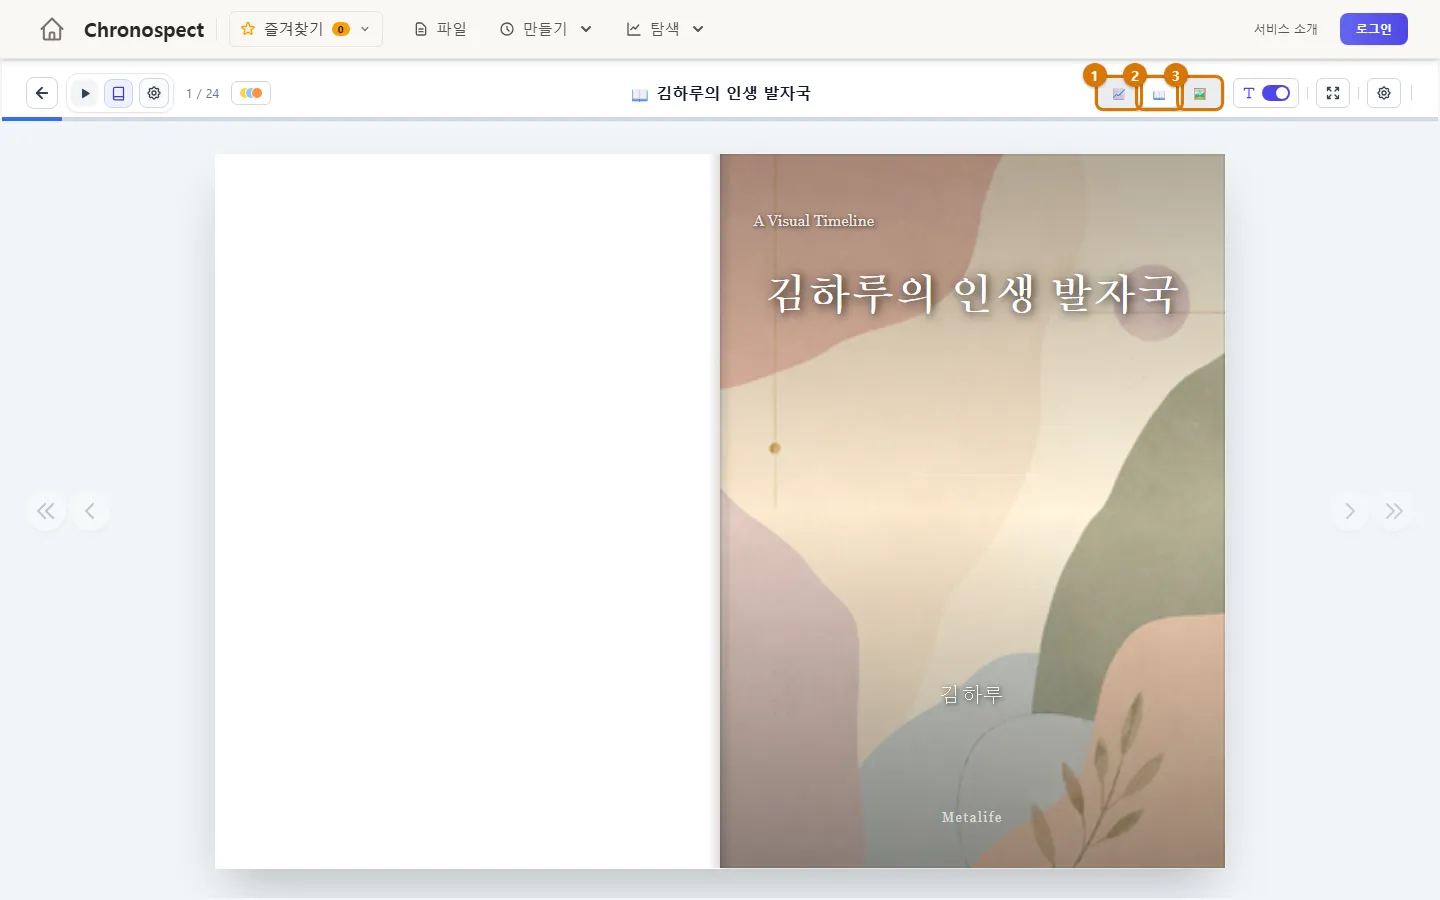
Task: Jump to last page with double-right chevron
Action: tap(1394, 511)
